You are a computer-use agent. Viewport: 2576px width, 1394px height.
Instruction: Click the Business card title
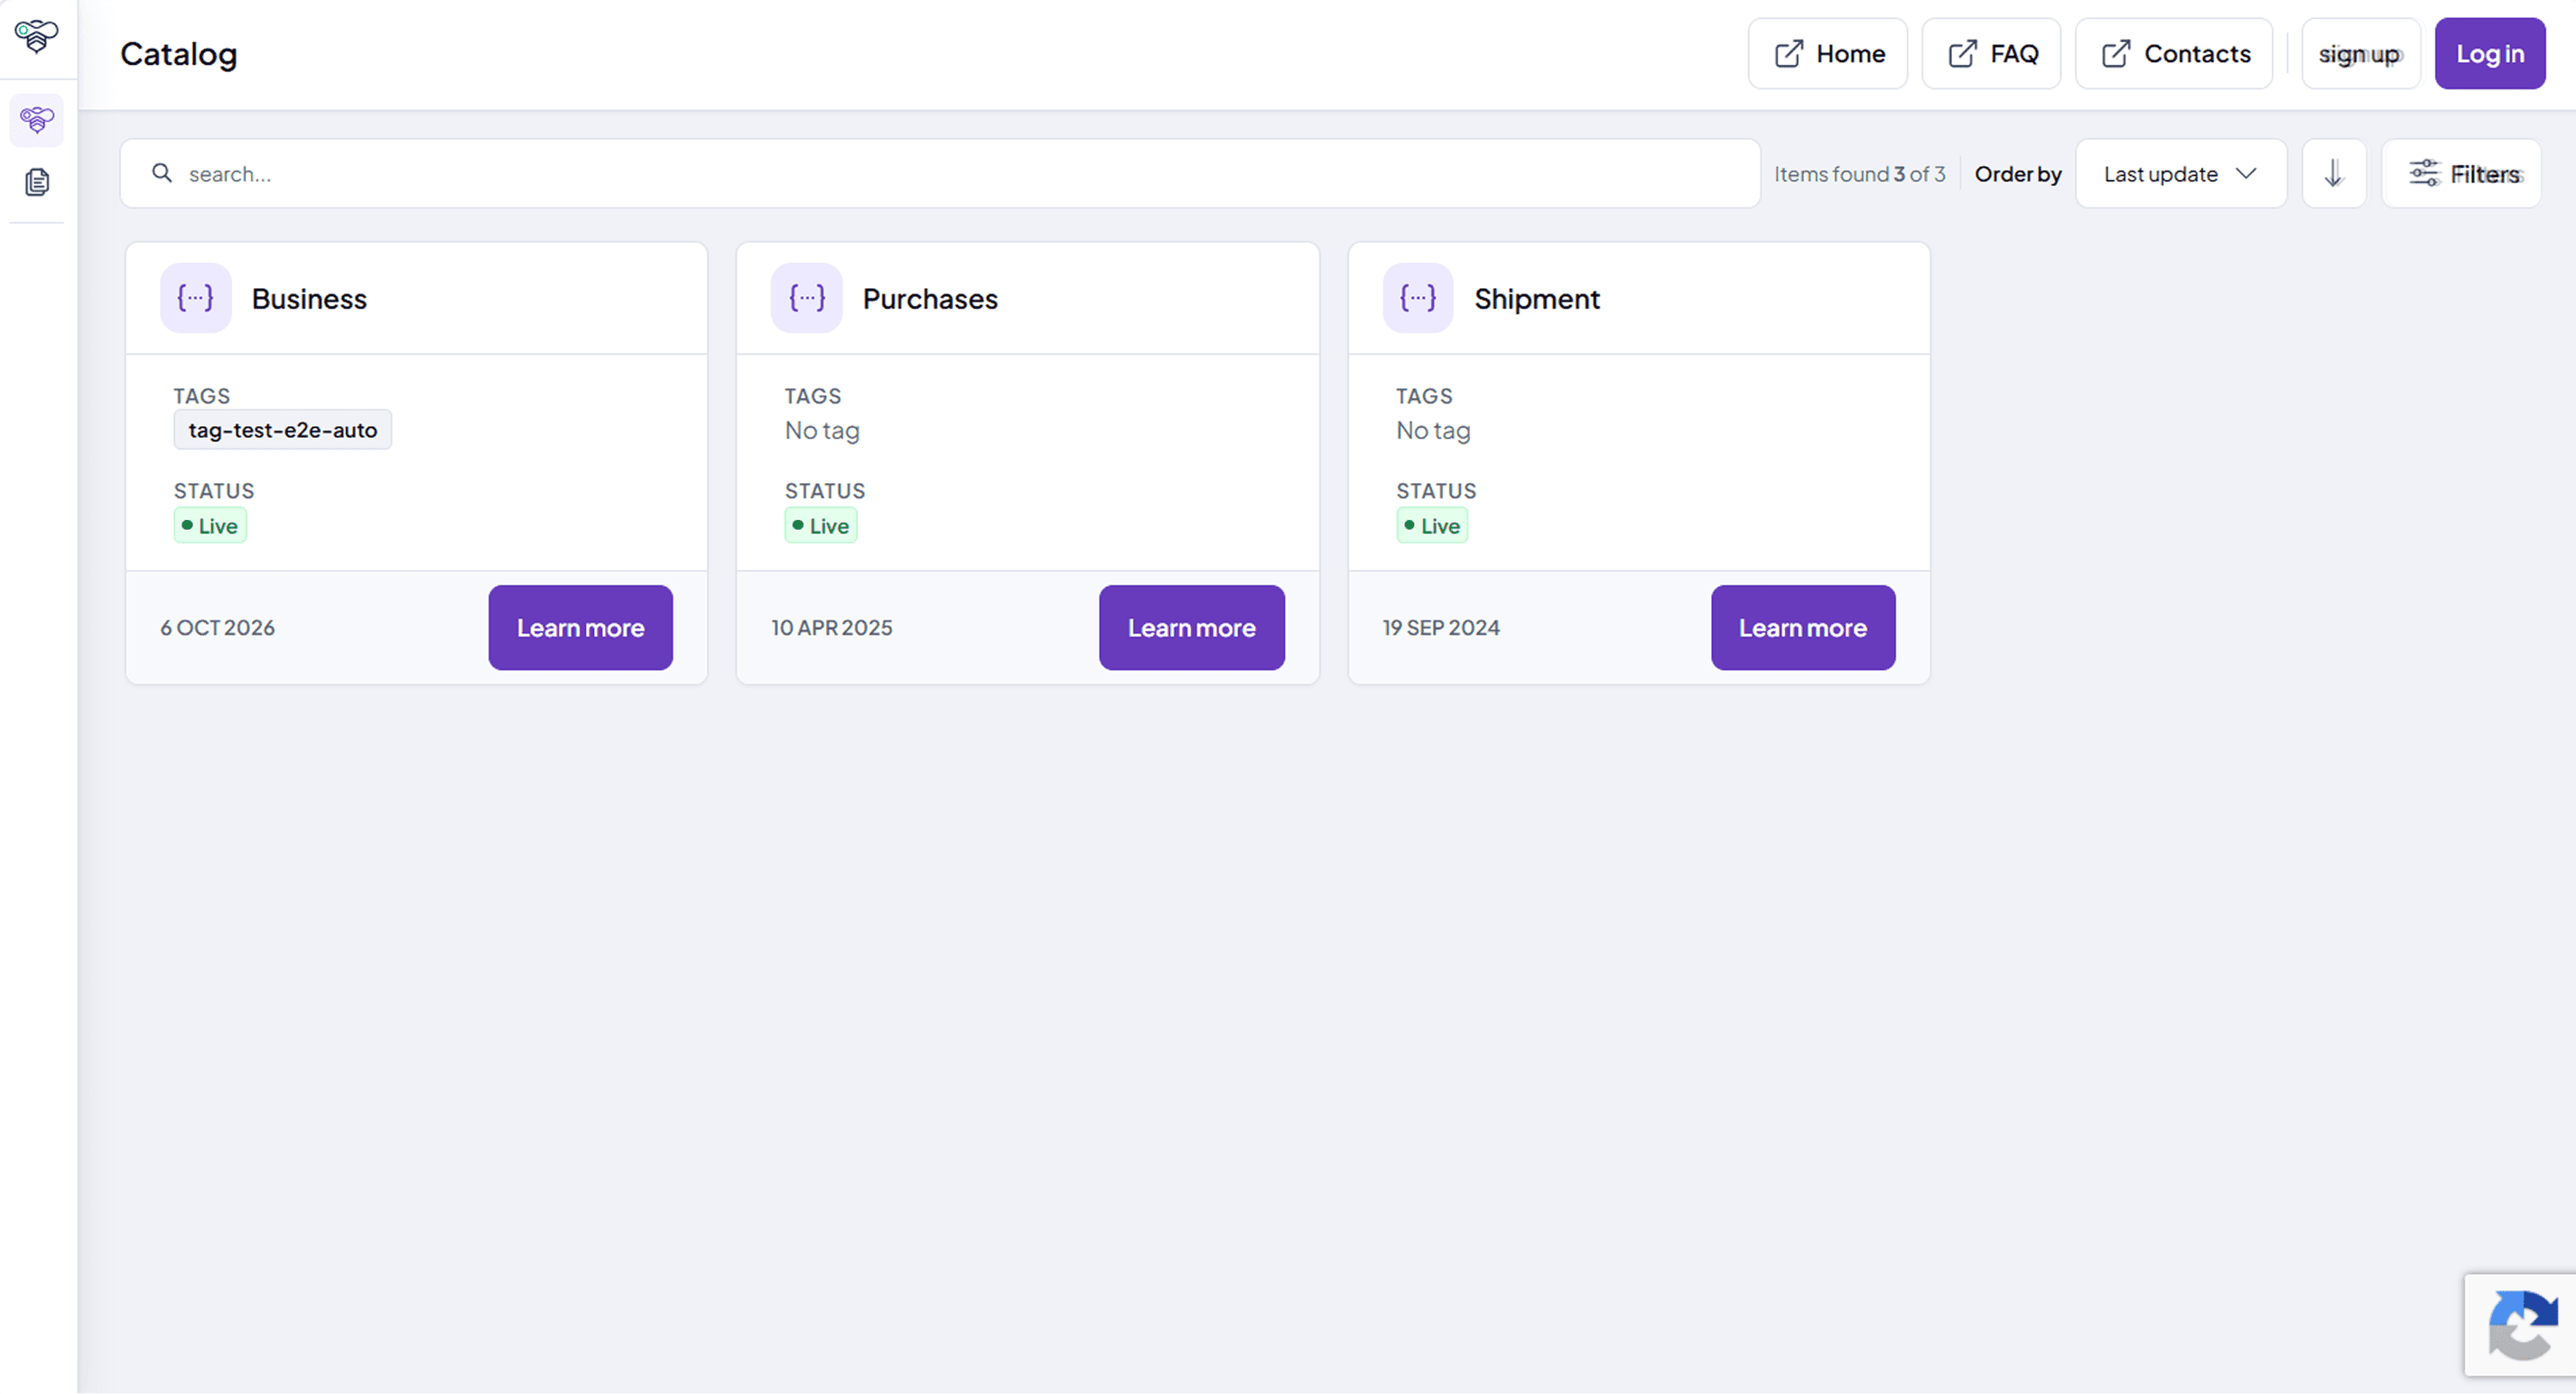point(309,299)
